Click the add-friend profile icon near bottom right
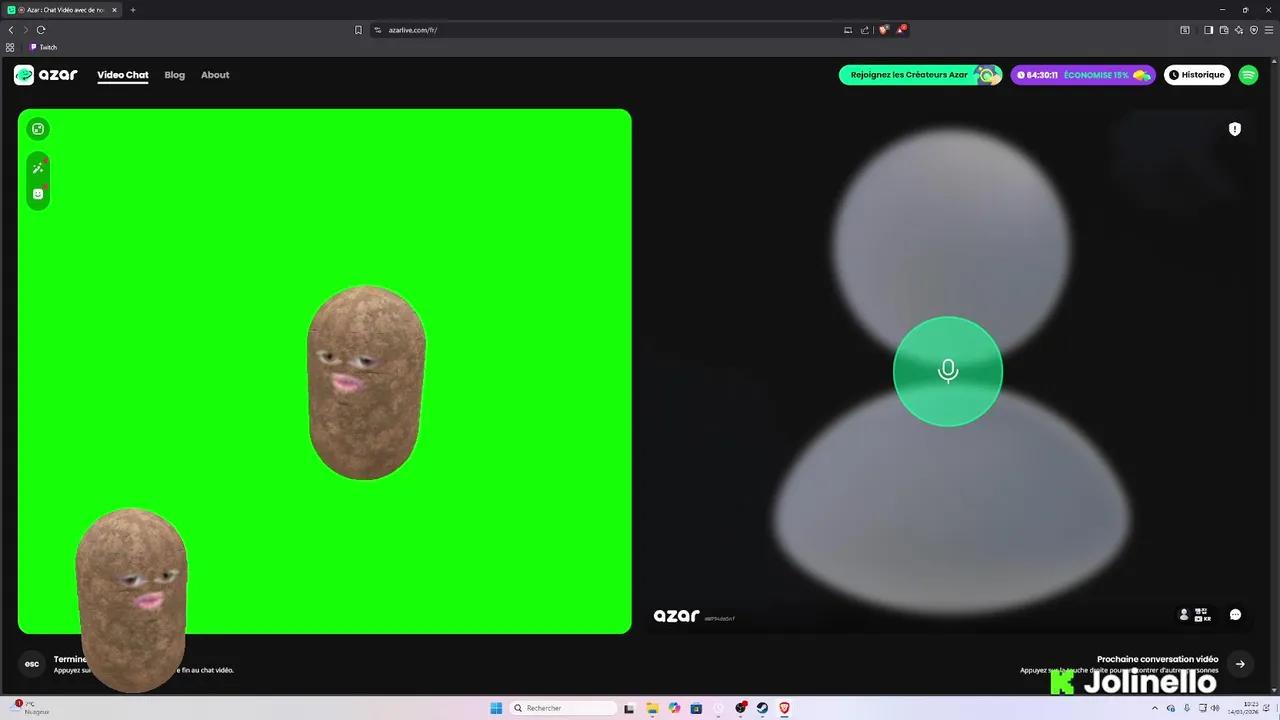 pos(1184,614)
